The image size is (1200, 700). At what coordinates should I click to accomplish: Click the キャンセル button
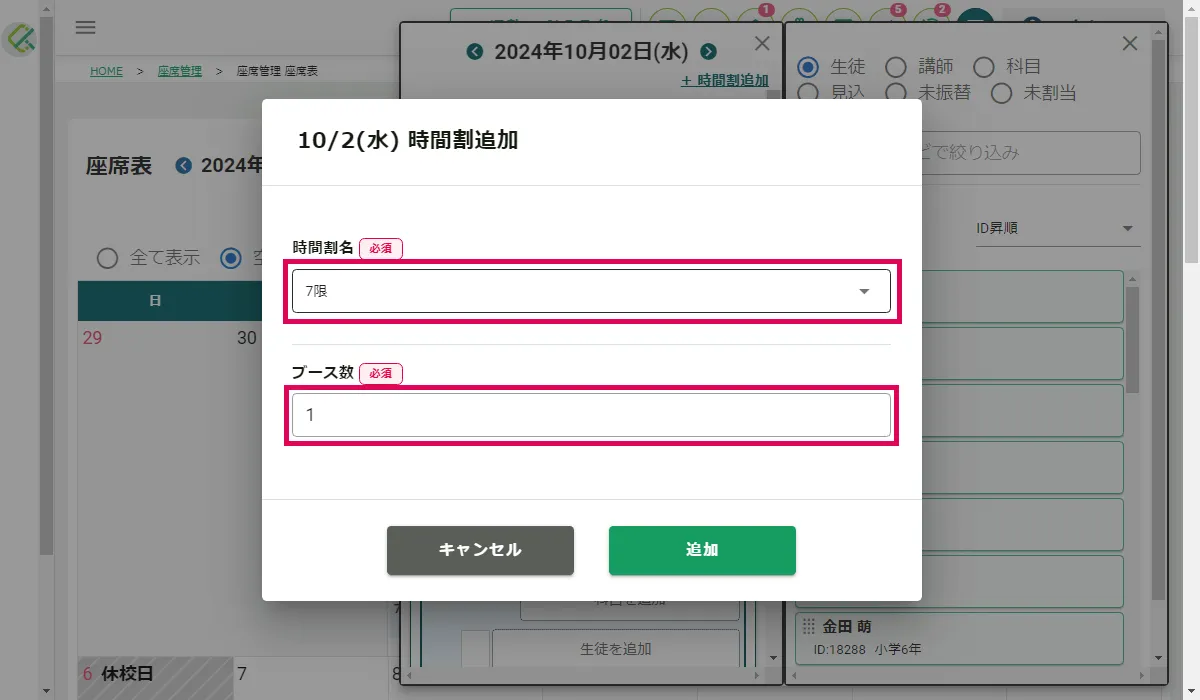click(x=480, y=550)
